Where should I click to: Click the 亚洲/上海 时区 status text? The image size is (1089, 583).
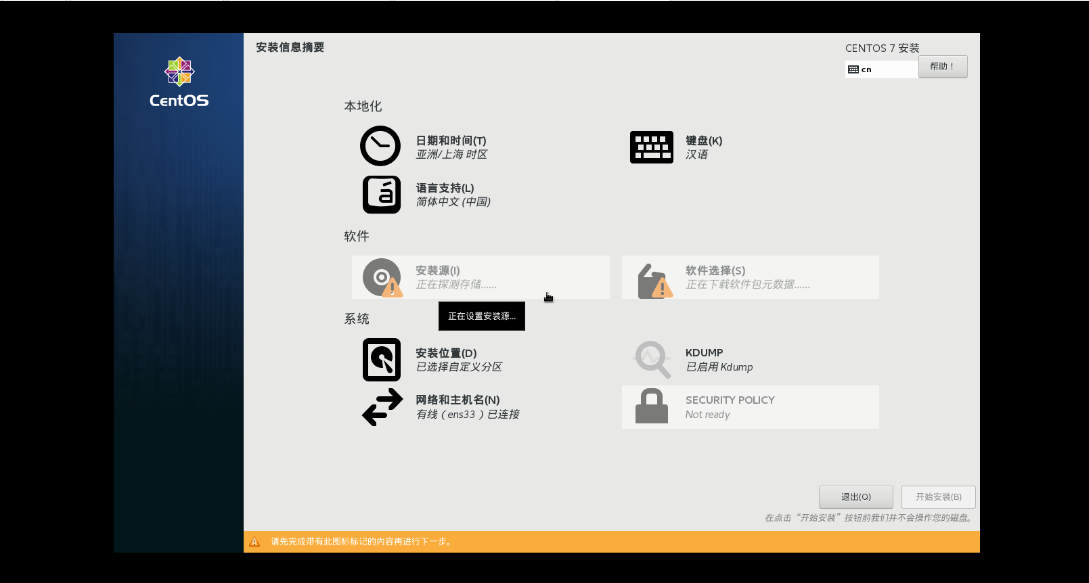click(x=451, y=154)
